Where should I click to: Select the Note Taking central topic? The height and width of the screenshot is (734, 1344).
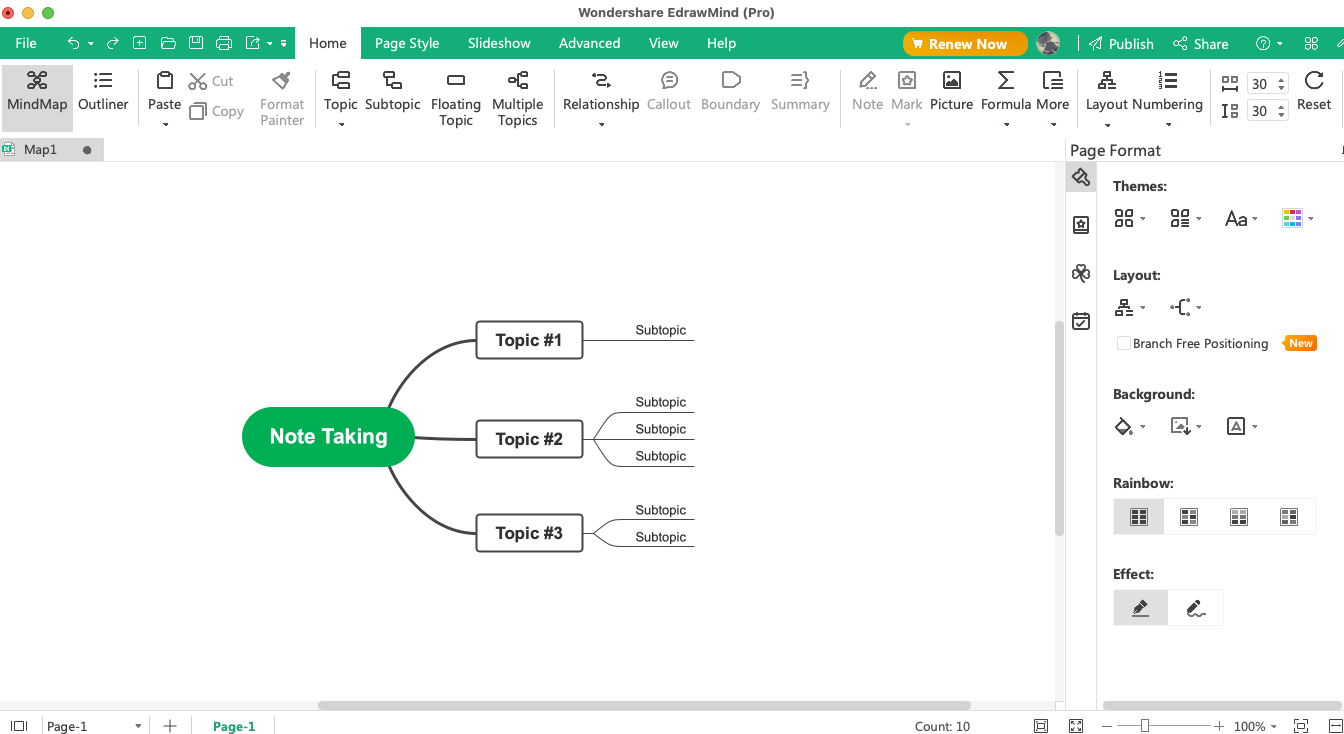[328, 437]
